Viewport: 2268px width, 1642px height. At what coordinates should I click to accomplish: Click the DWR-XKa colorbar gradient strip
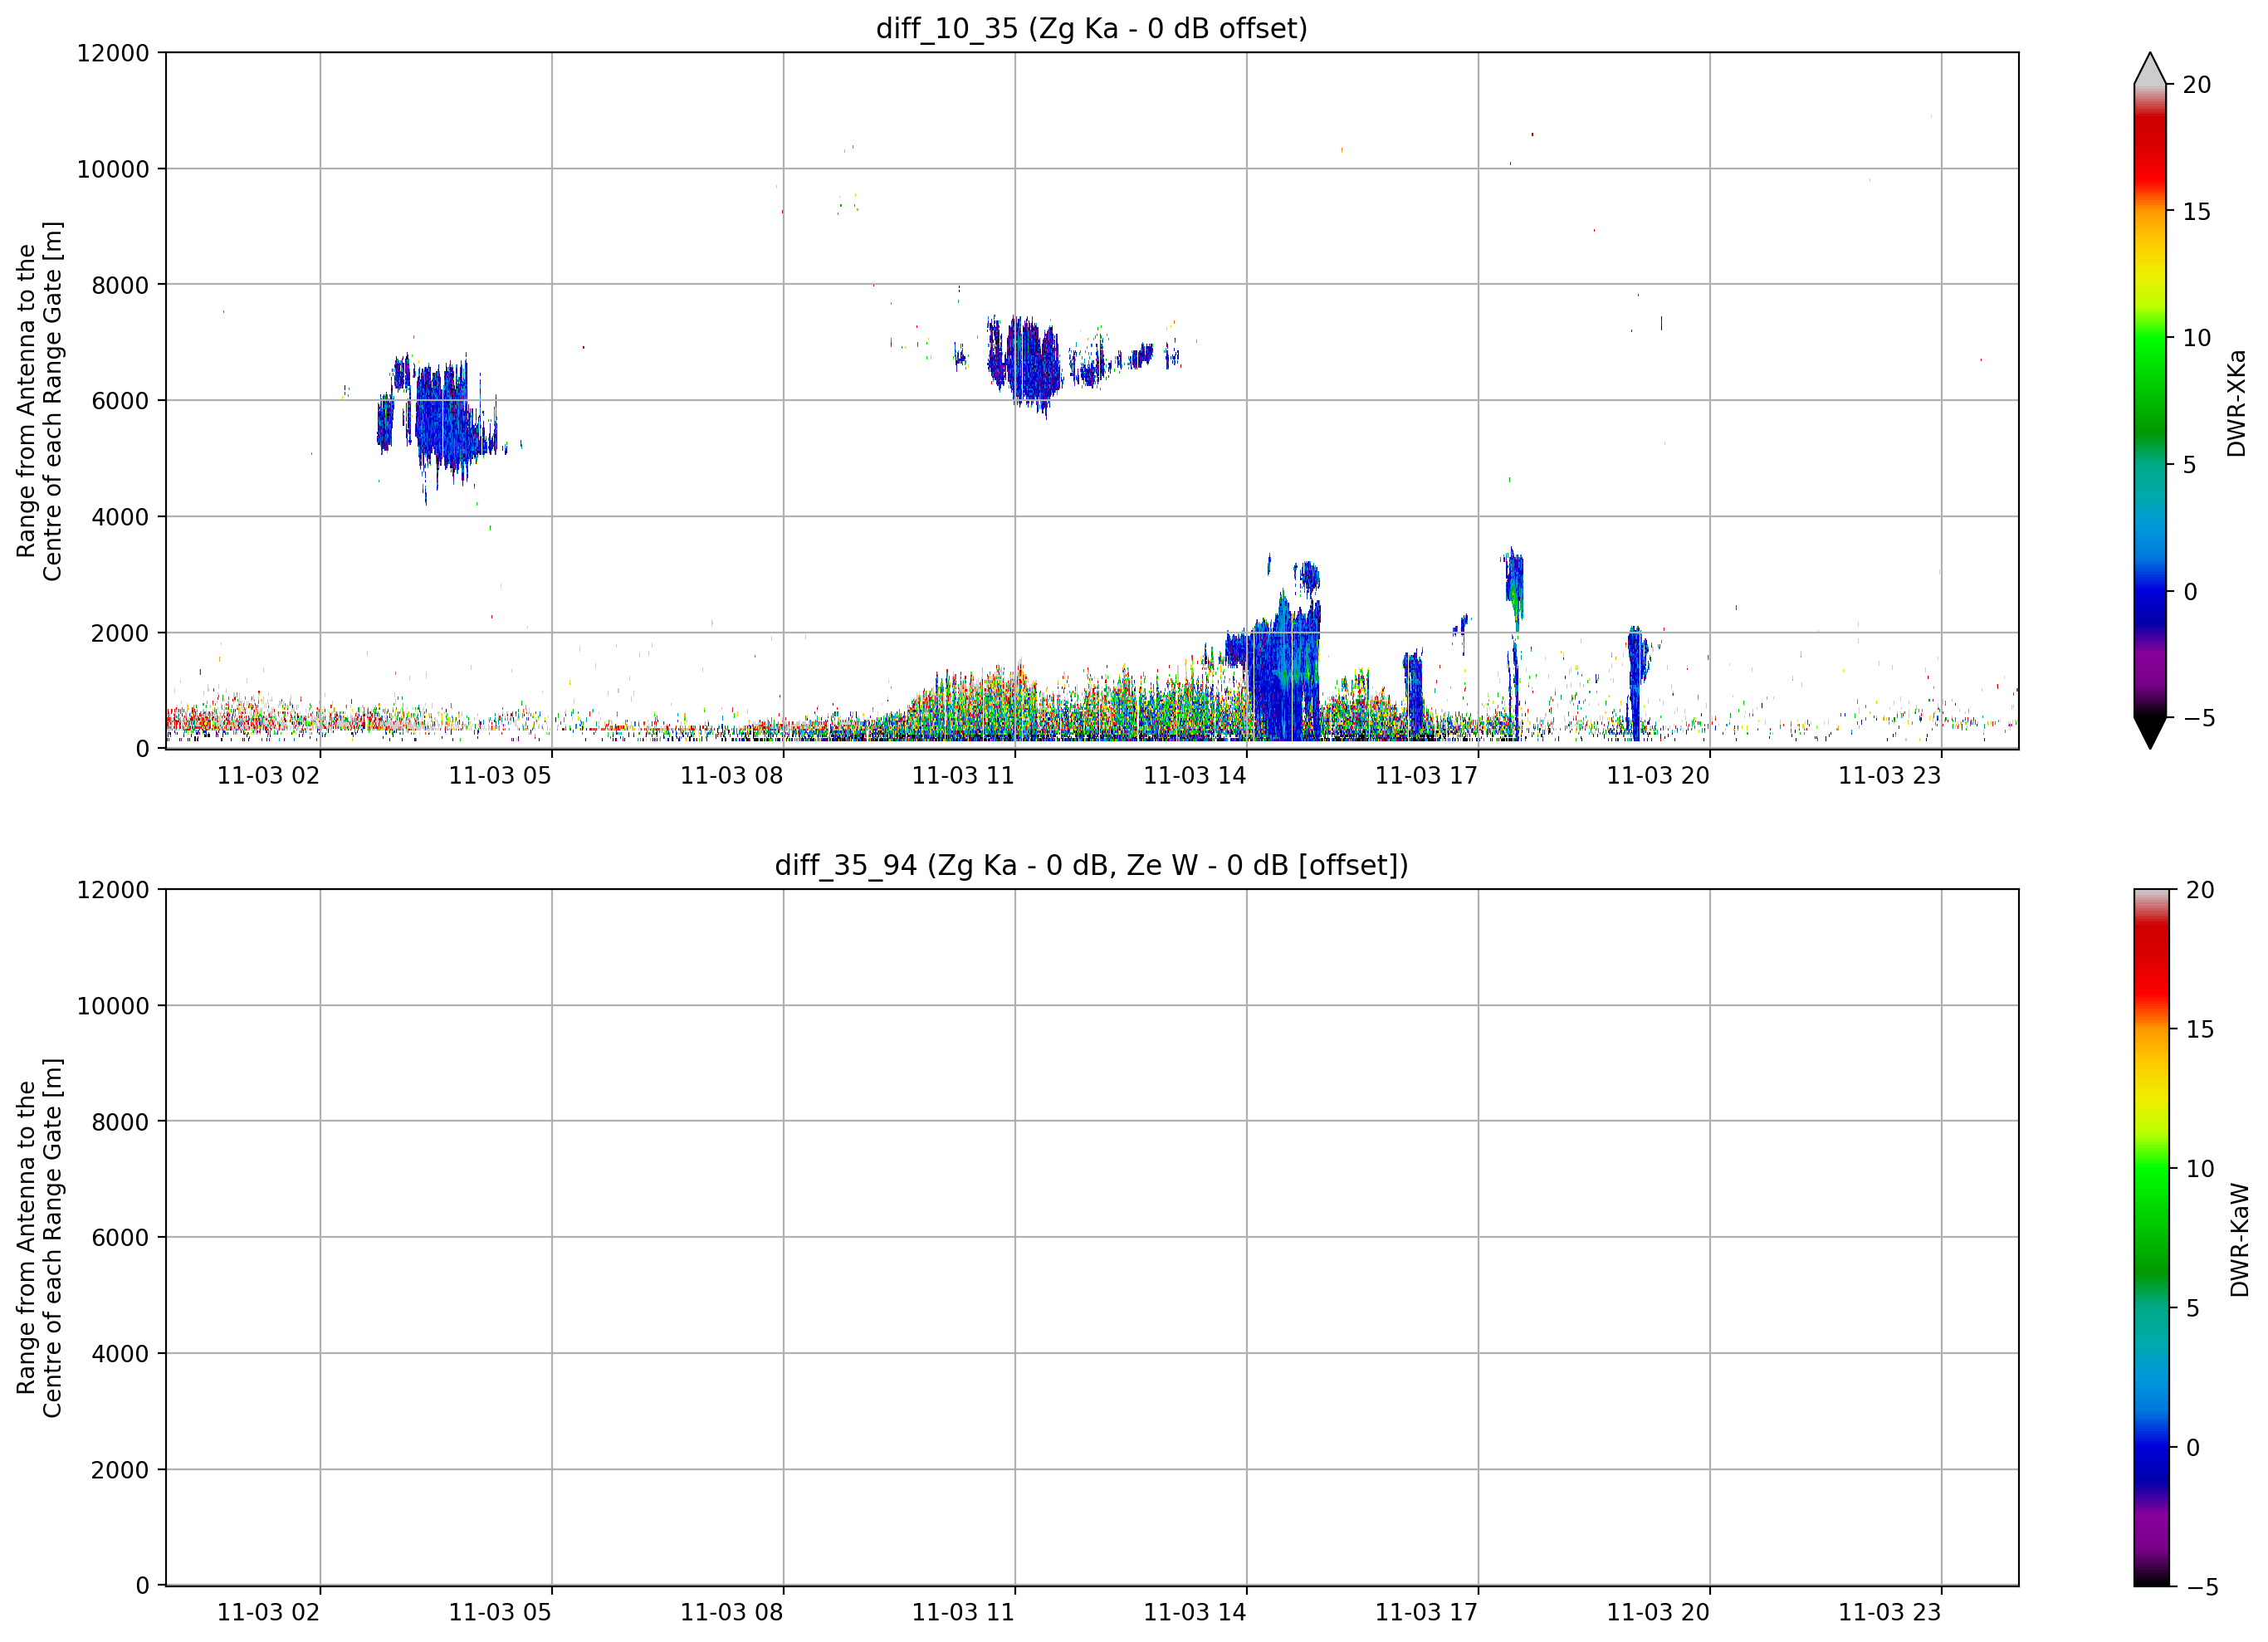2149,401
